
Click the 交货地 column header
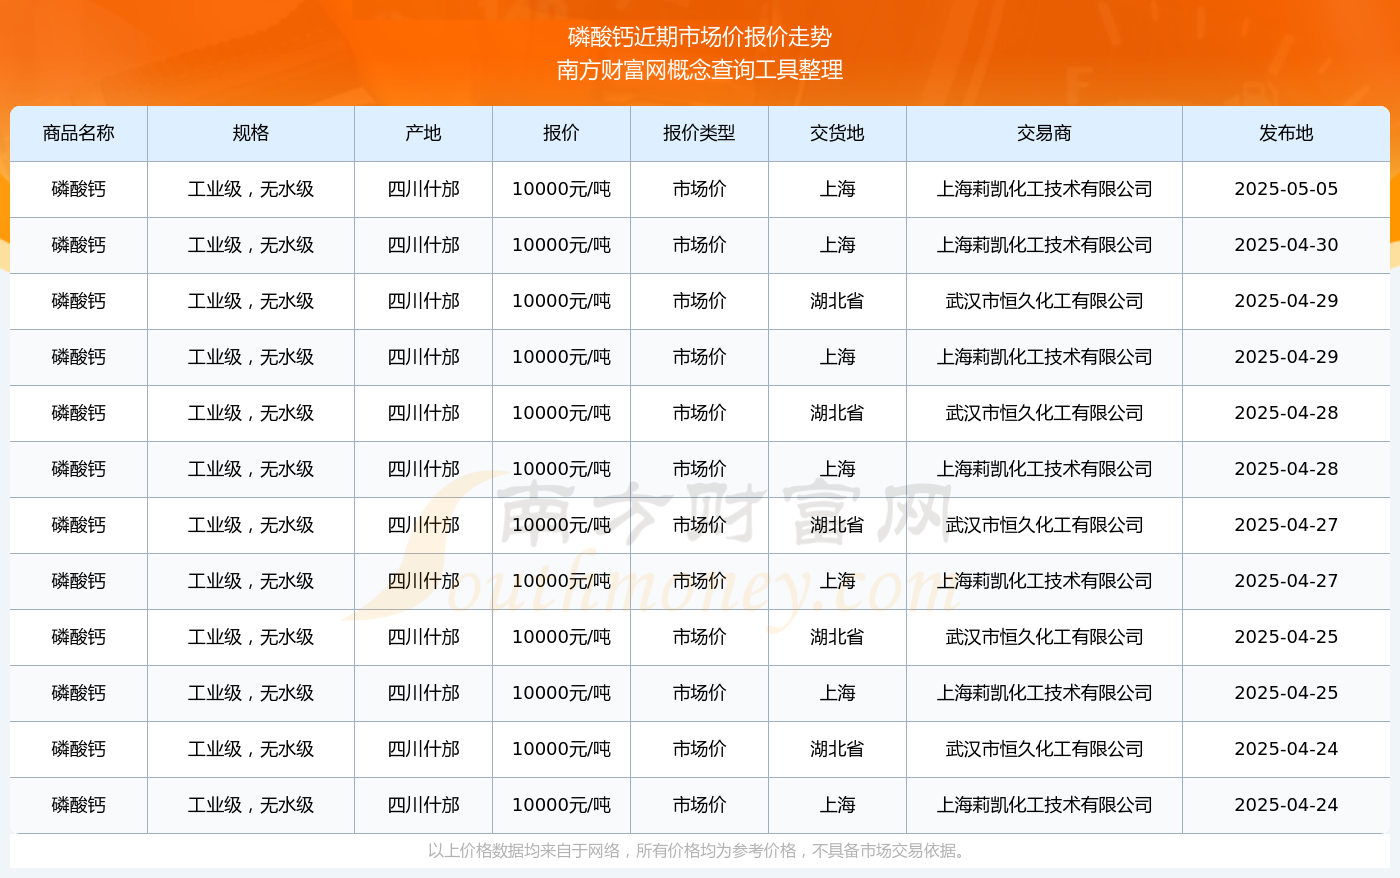(x=837, y=133)
